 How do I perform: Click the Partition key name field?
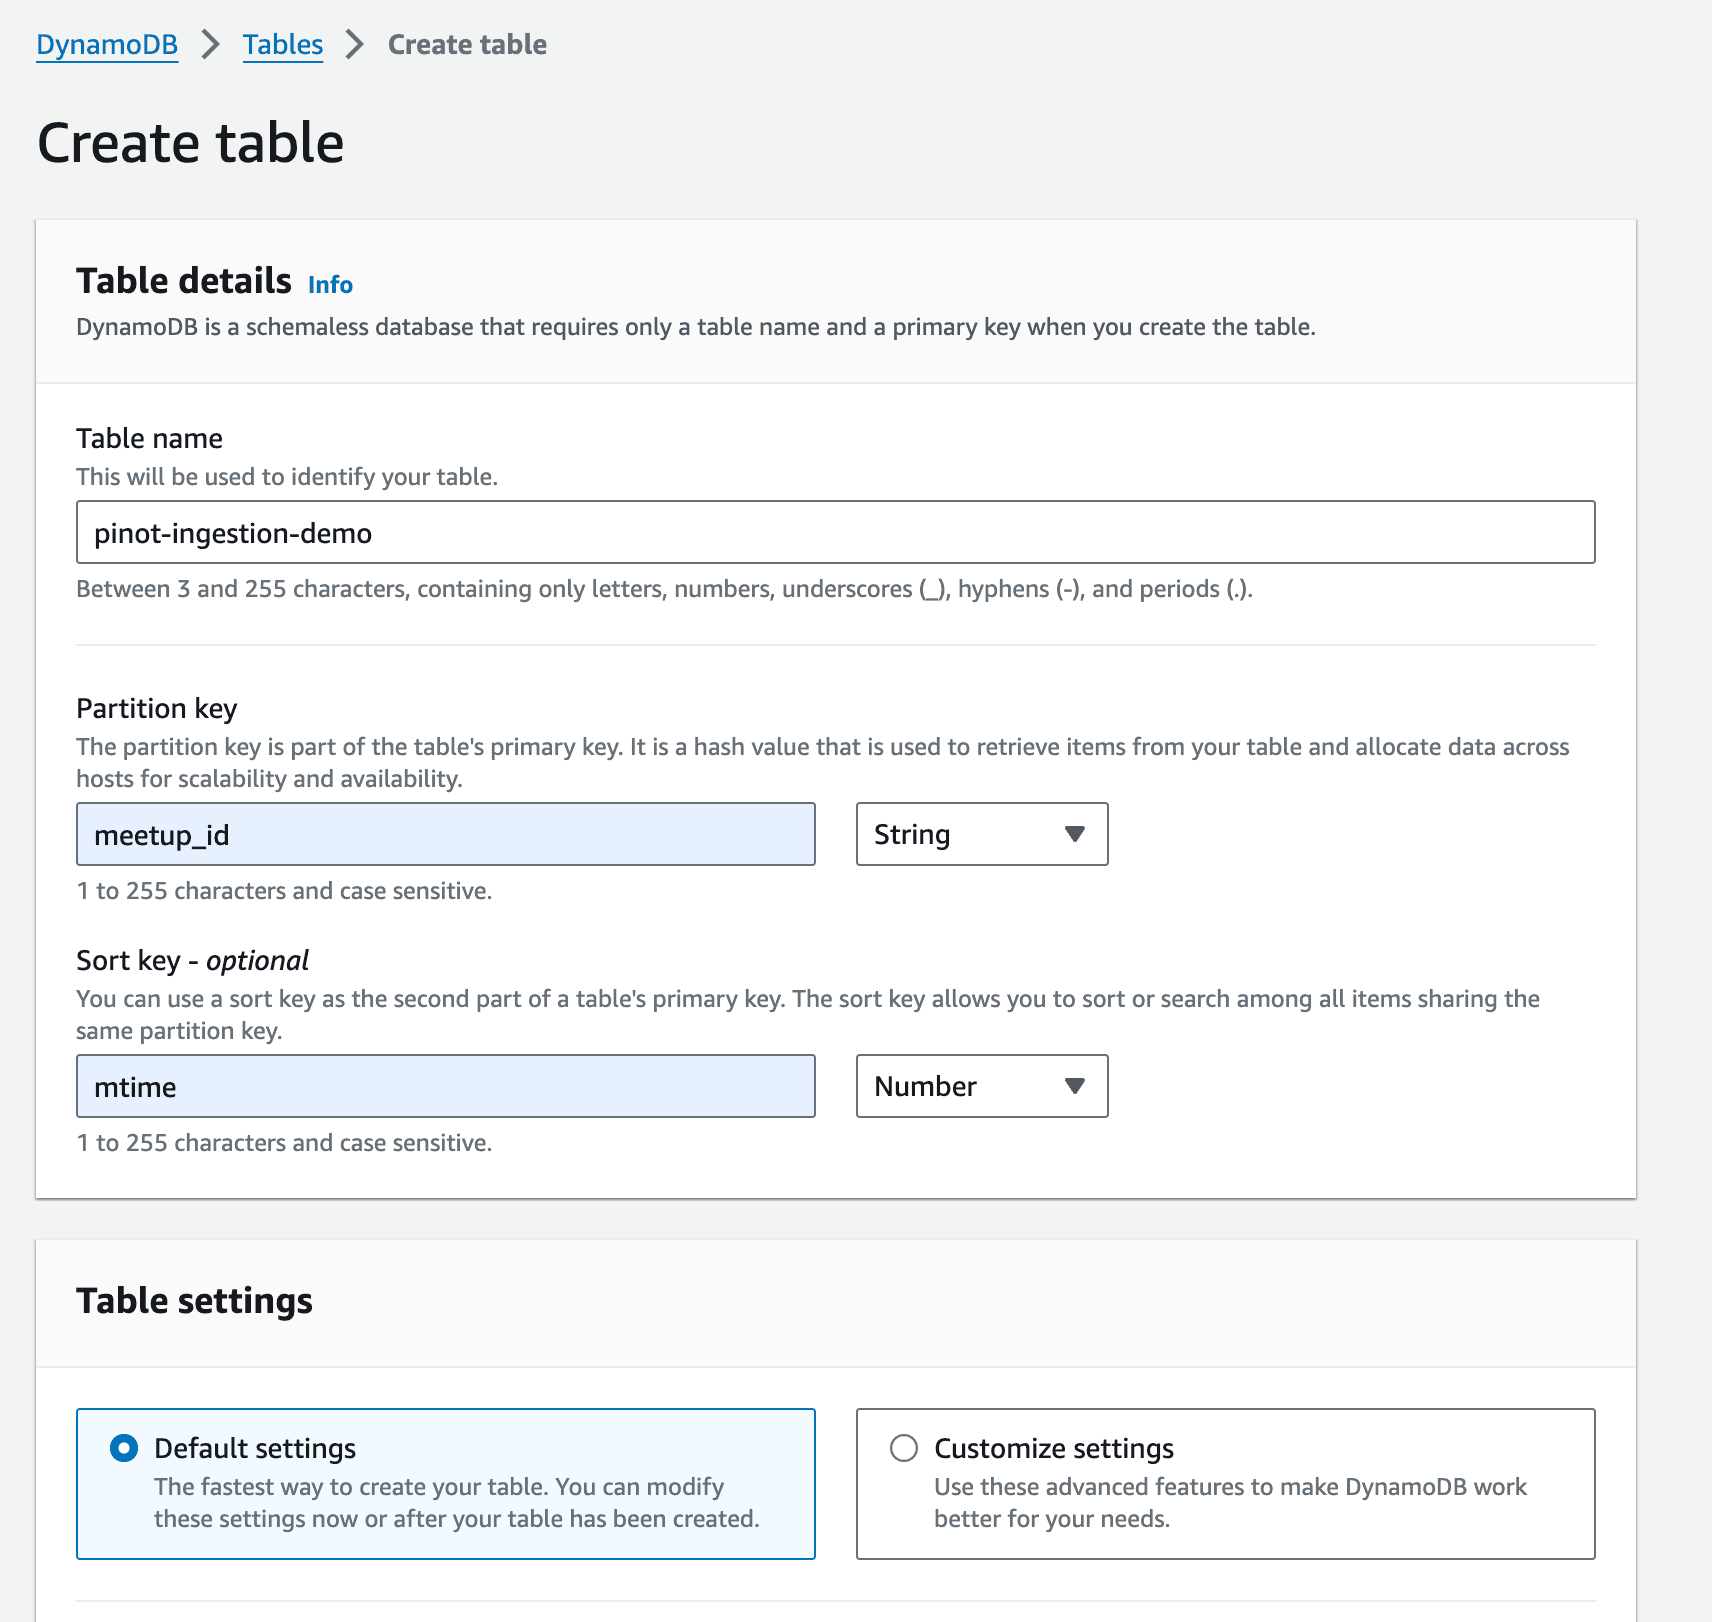coord(446,834)
